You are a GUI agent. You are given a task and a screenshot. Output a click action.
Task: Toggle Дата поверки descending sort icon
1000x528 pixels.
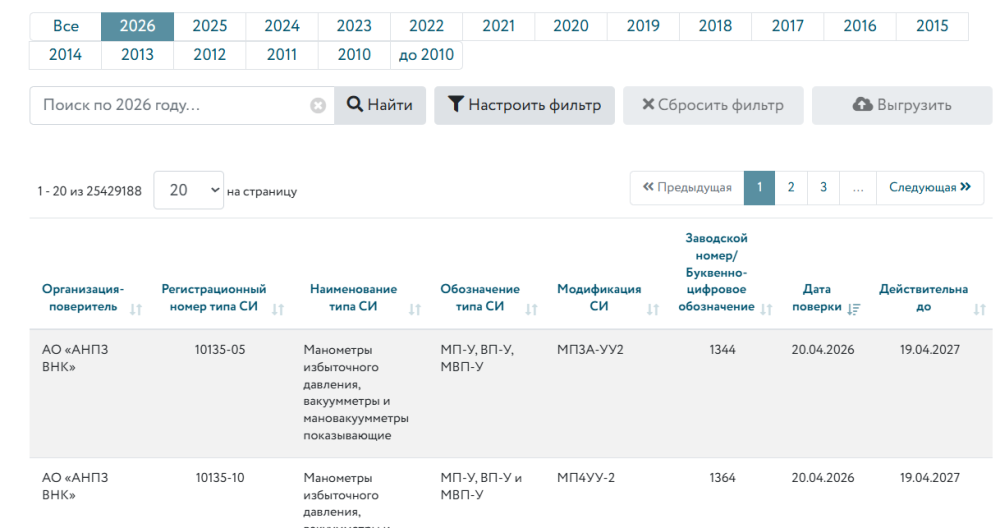pyautogui.click(x=853, y=311)
